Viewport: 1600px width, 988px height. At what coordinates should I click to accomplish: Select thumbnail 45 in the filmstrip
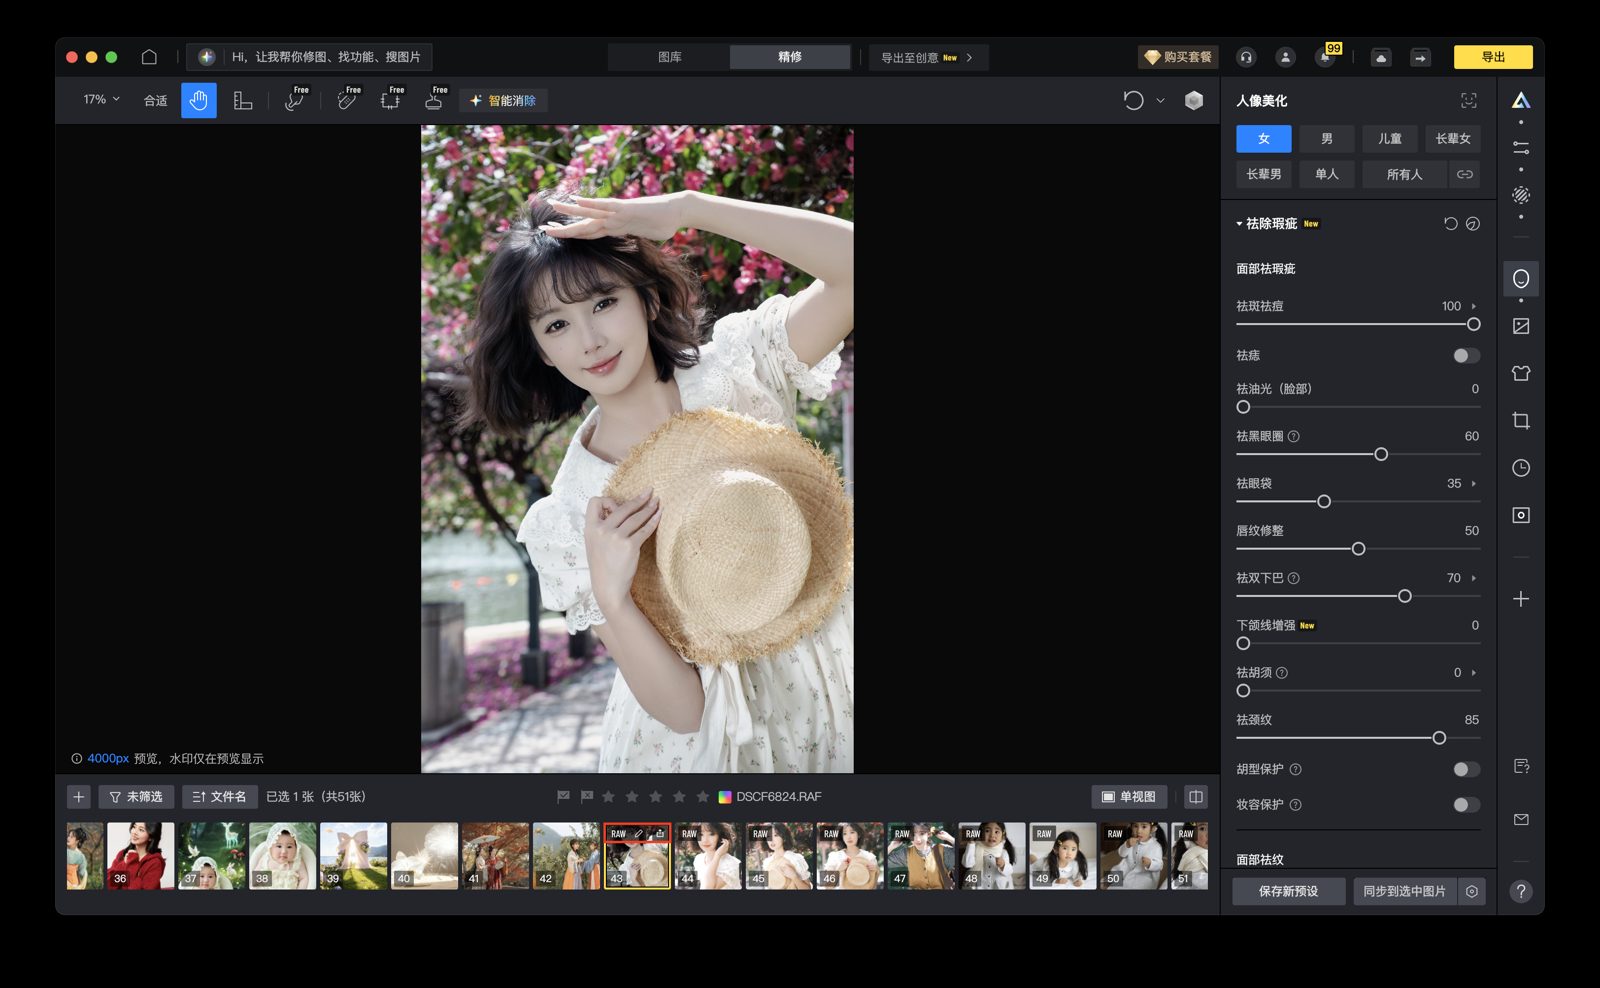779,855
